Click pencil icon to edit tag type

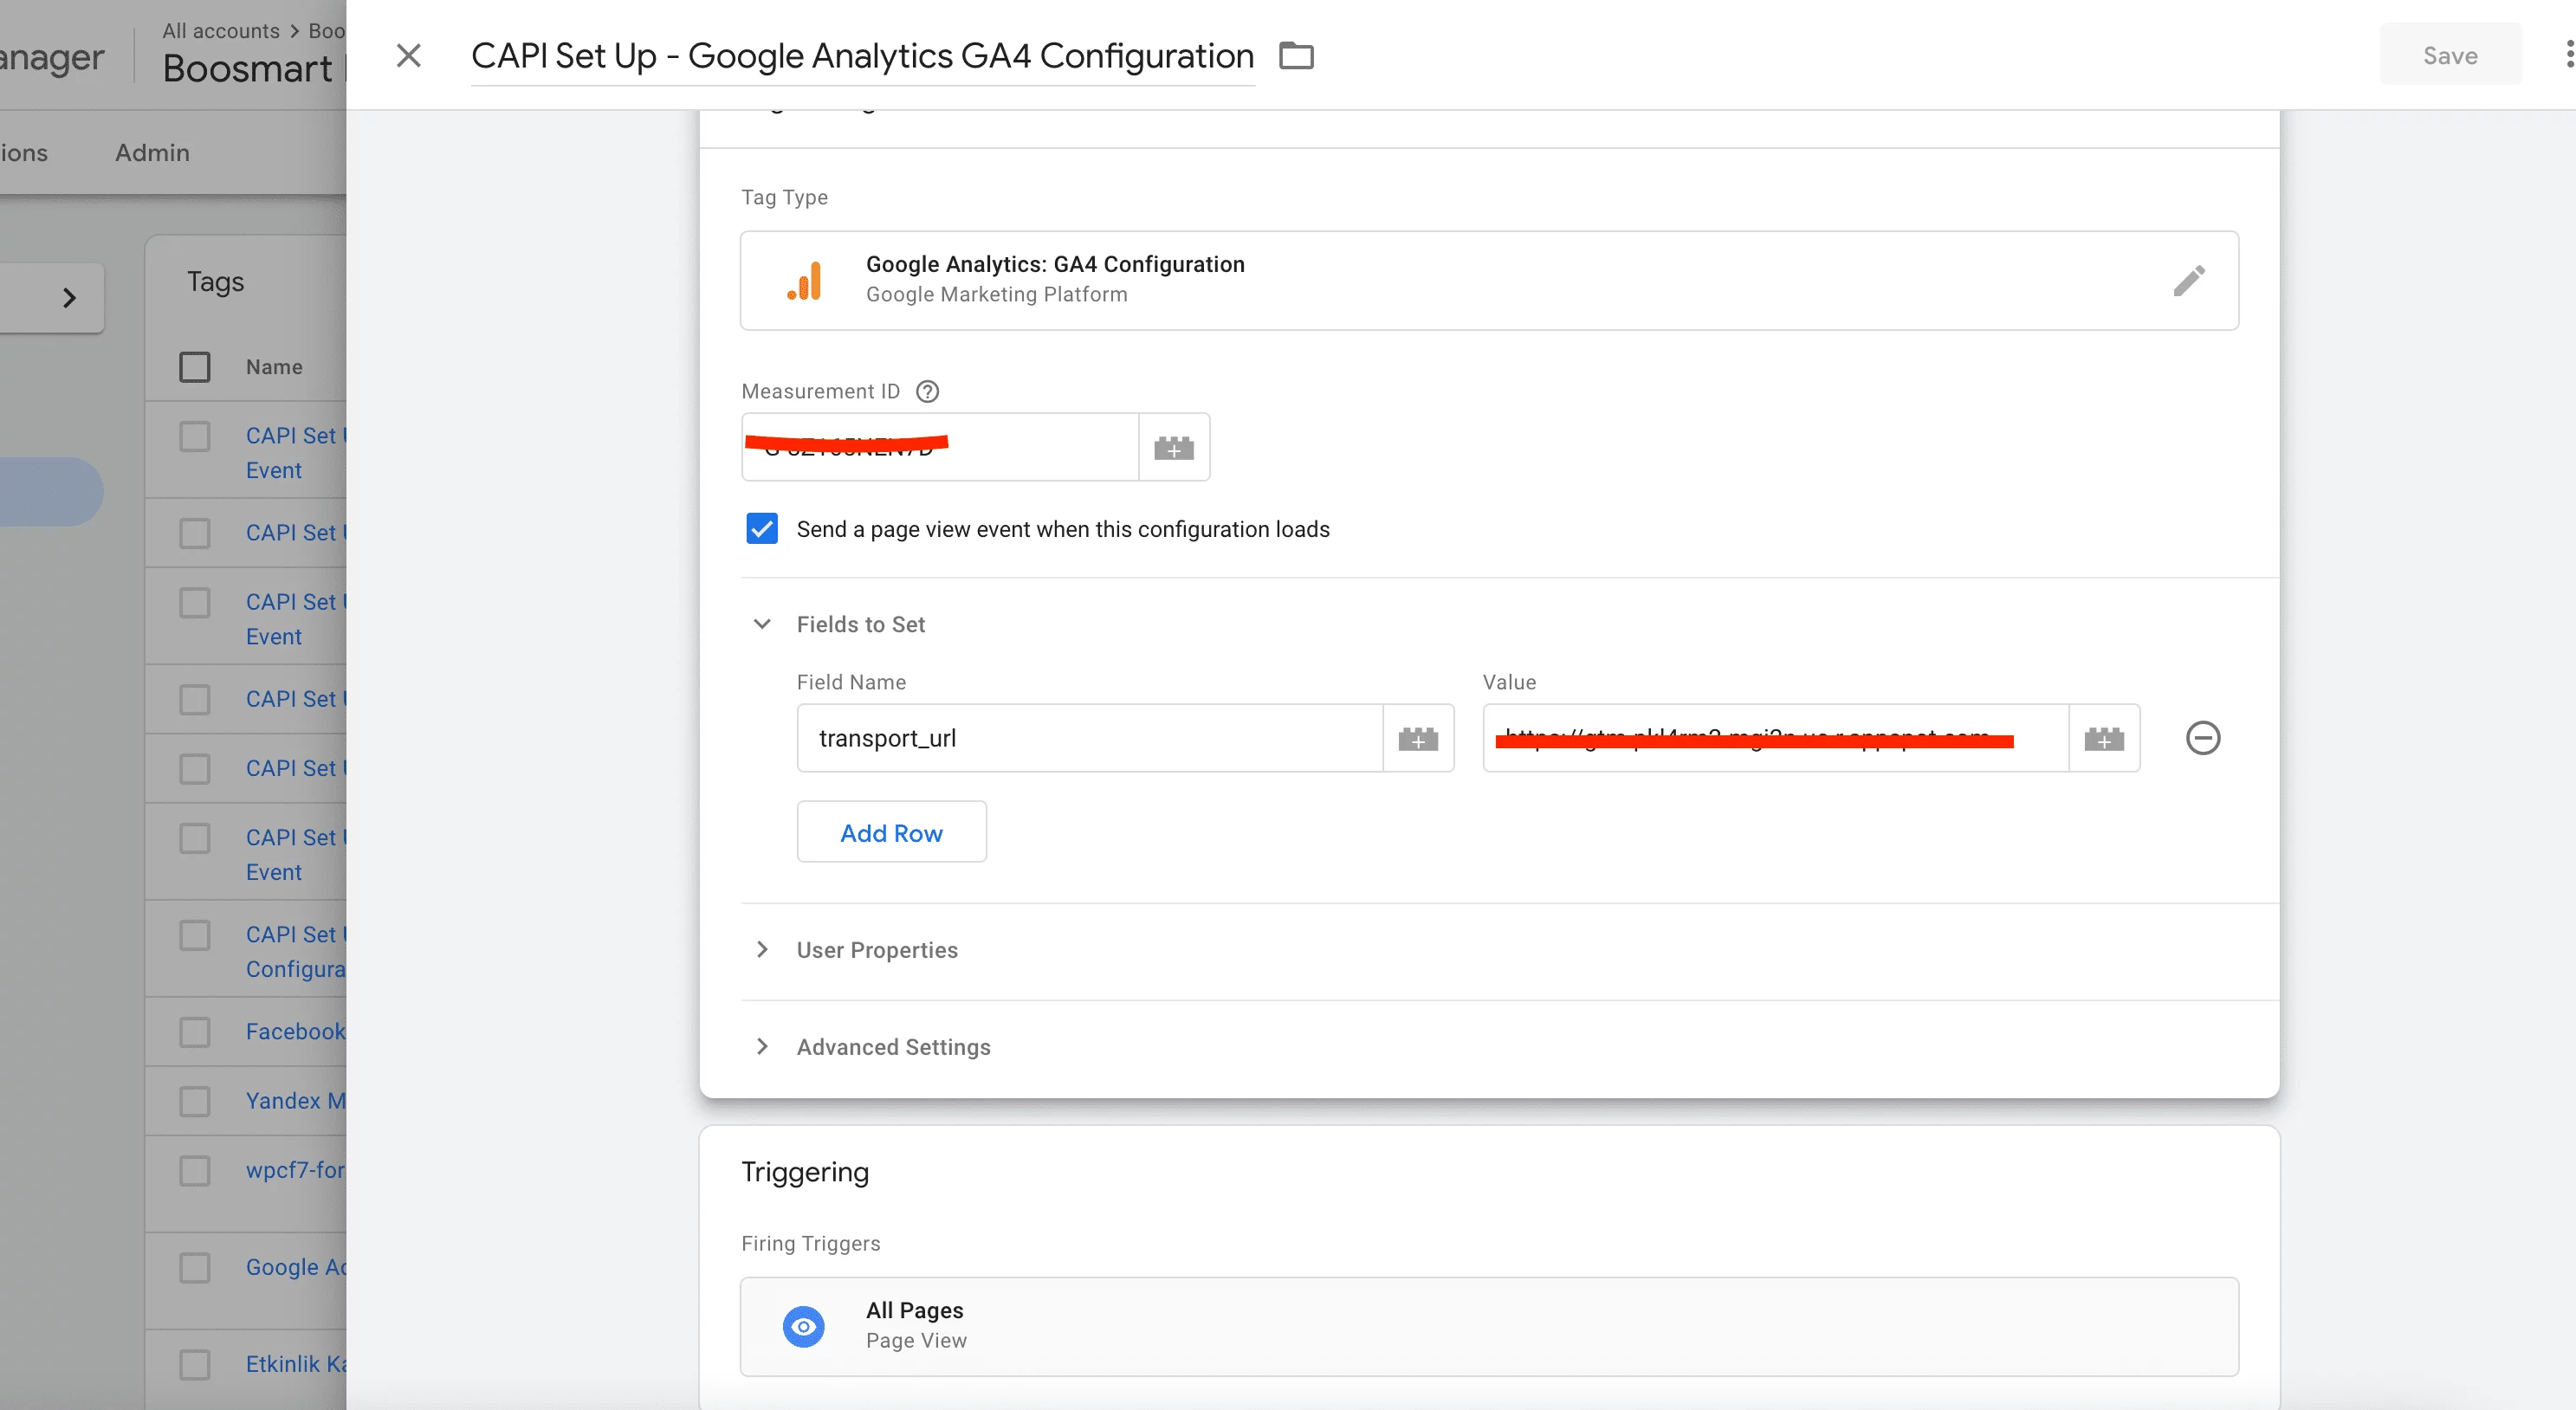(2187, 281)
